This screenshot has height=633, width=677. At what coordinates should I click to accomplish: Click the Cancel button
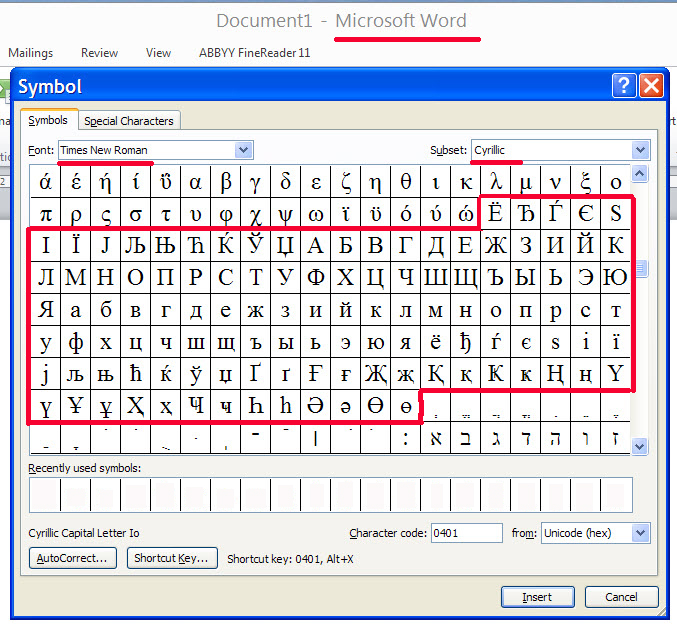pyautogui.click(x=621, y=597)
